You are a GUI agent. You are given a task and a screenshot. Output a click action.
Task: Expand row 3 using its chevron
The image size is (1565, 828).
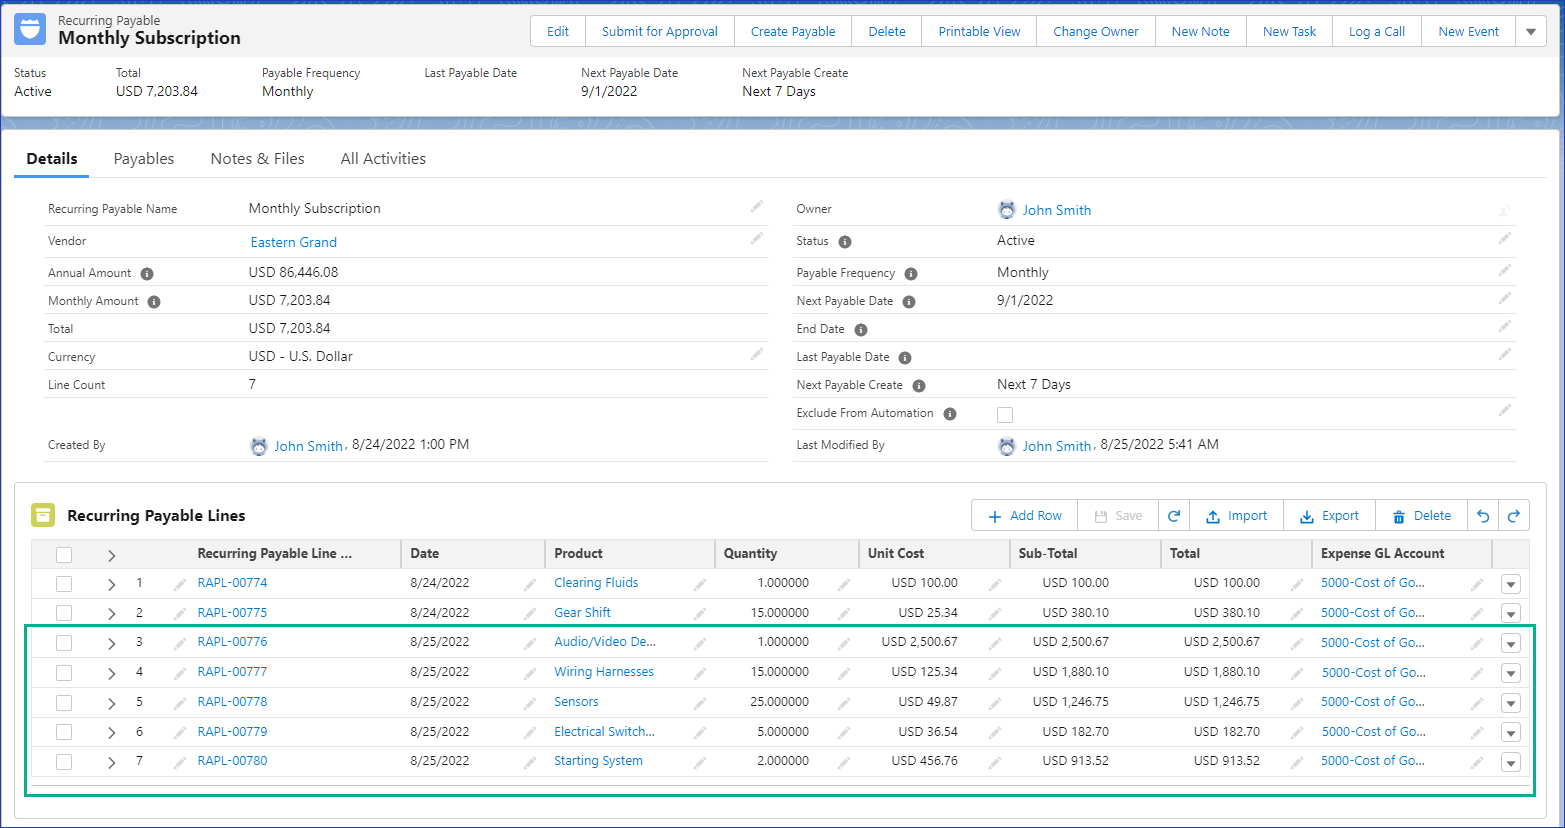point(111,642)
